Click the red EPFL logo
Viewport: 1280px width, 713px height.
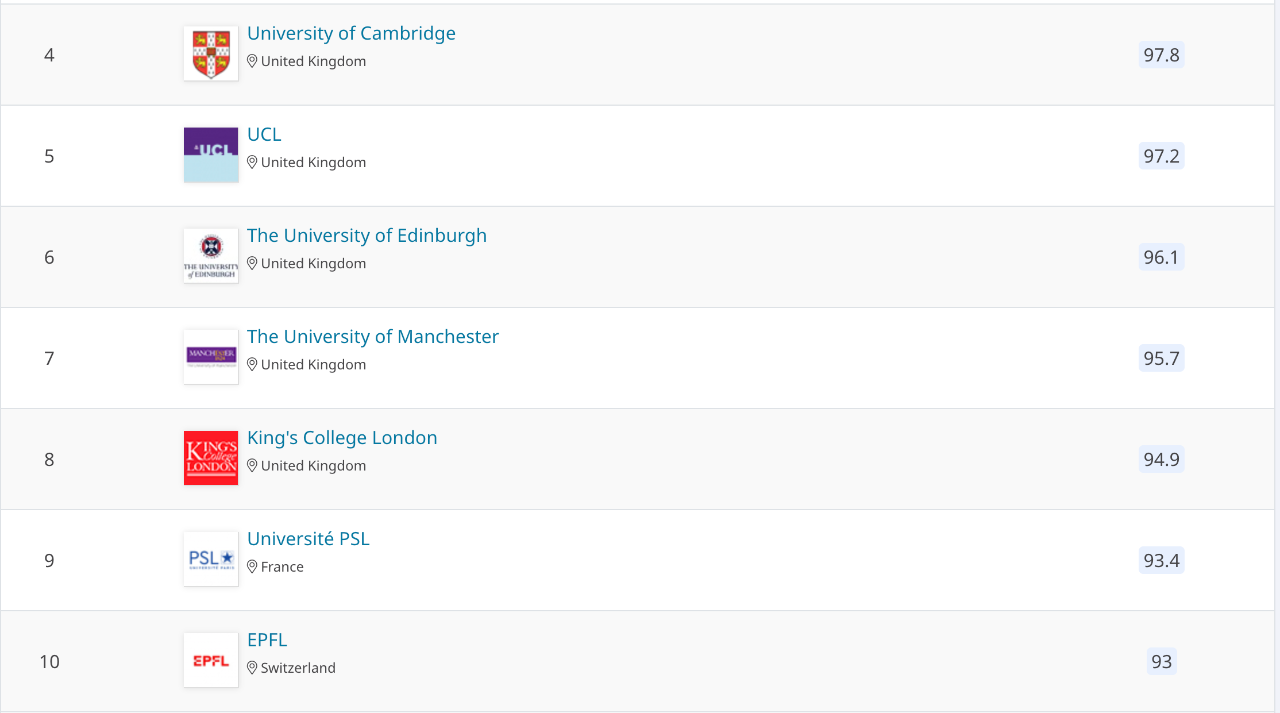point(211,660)
